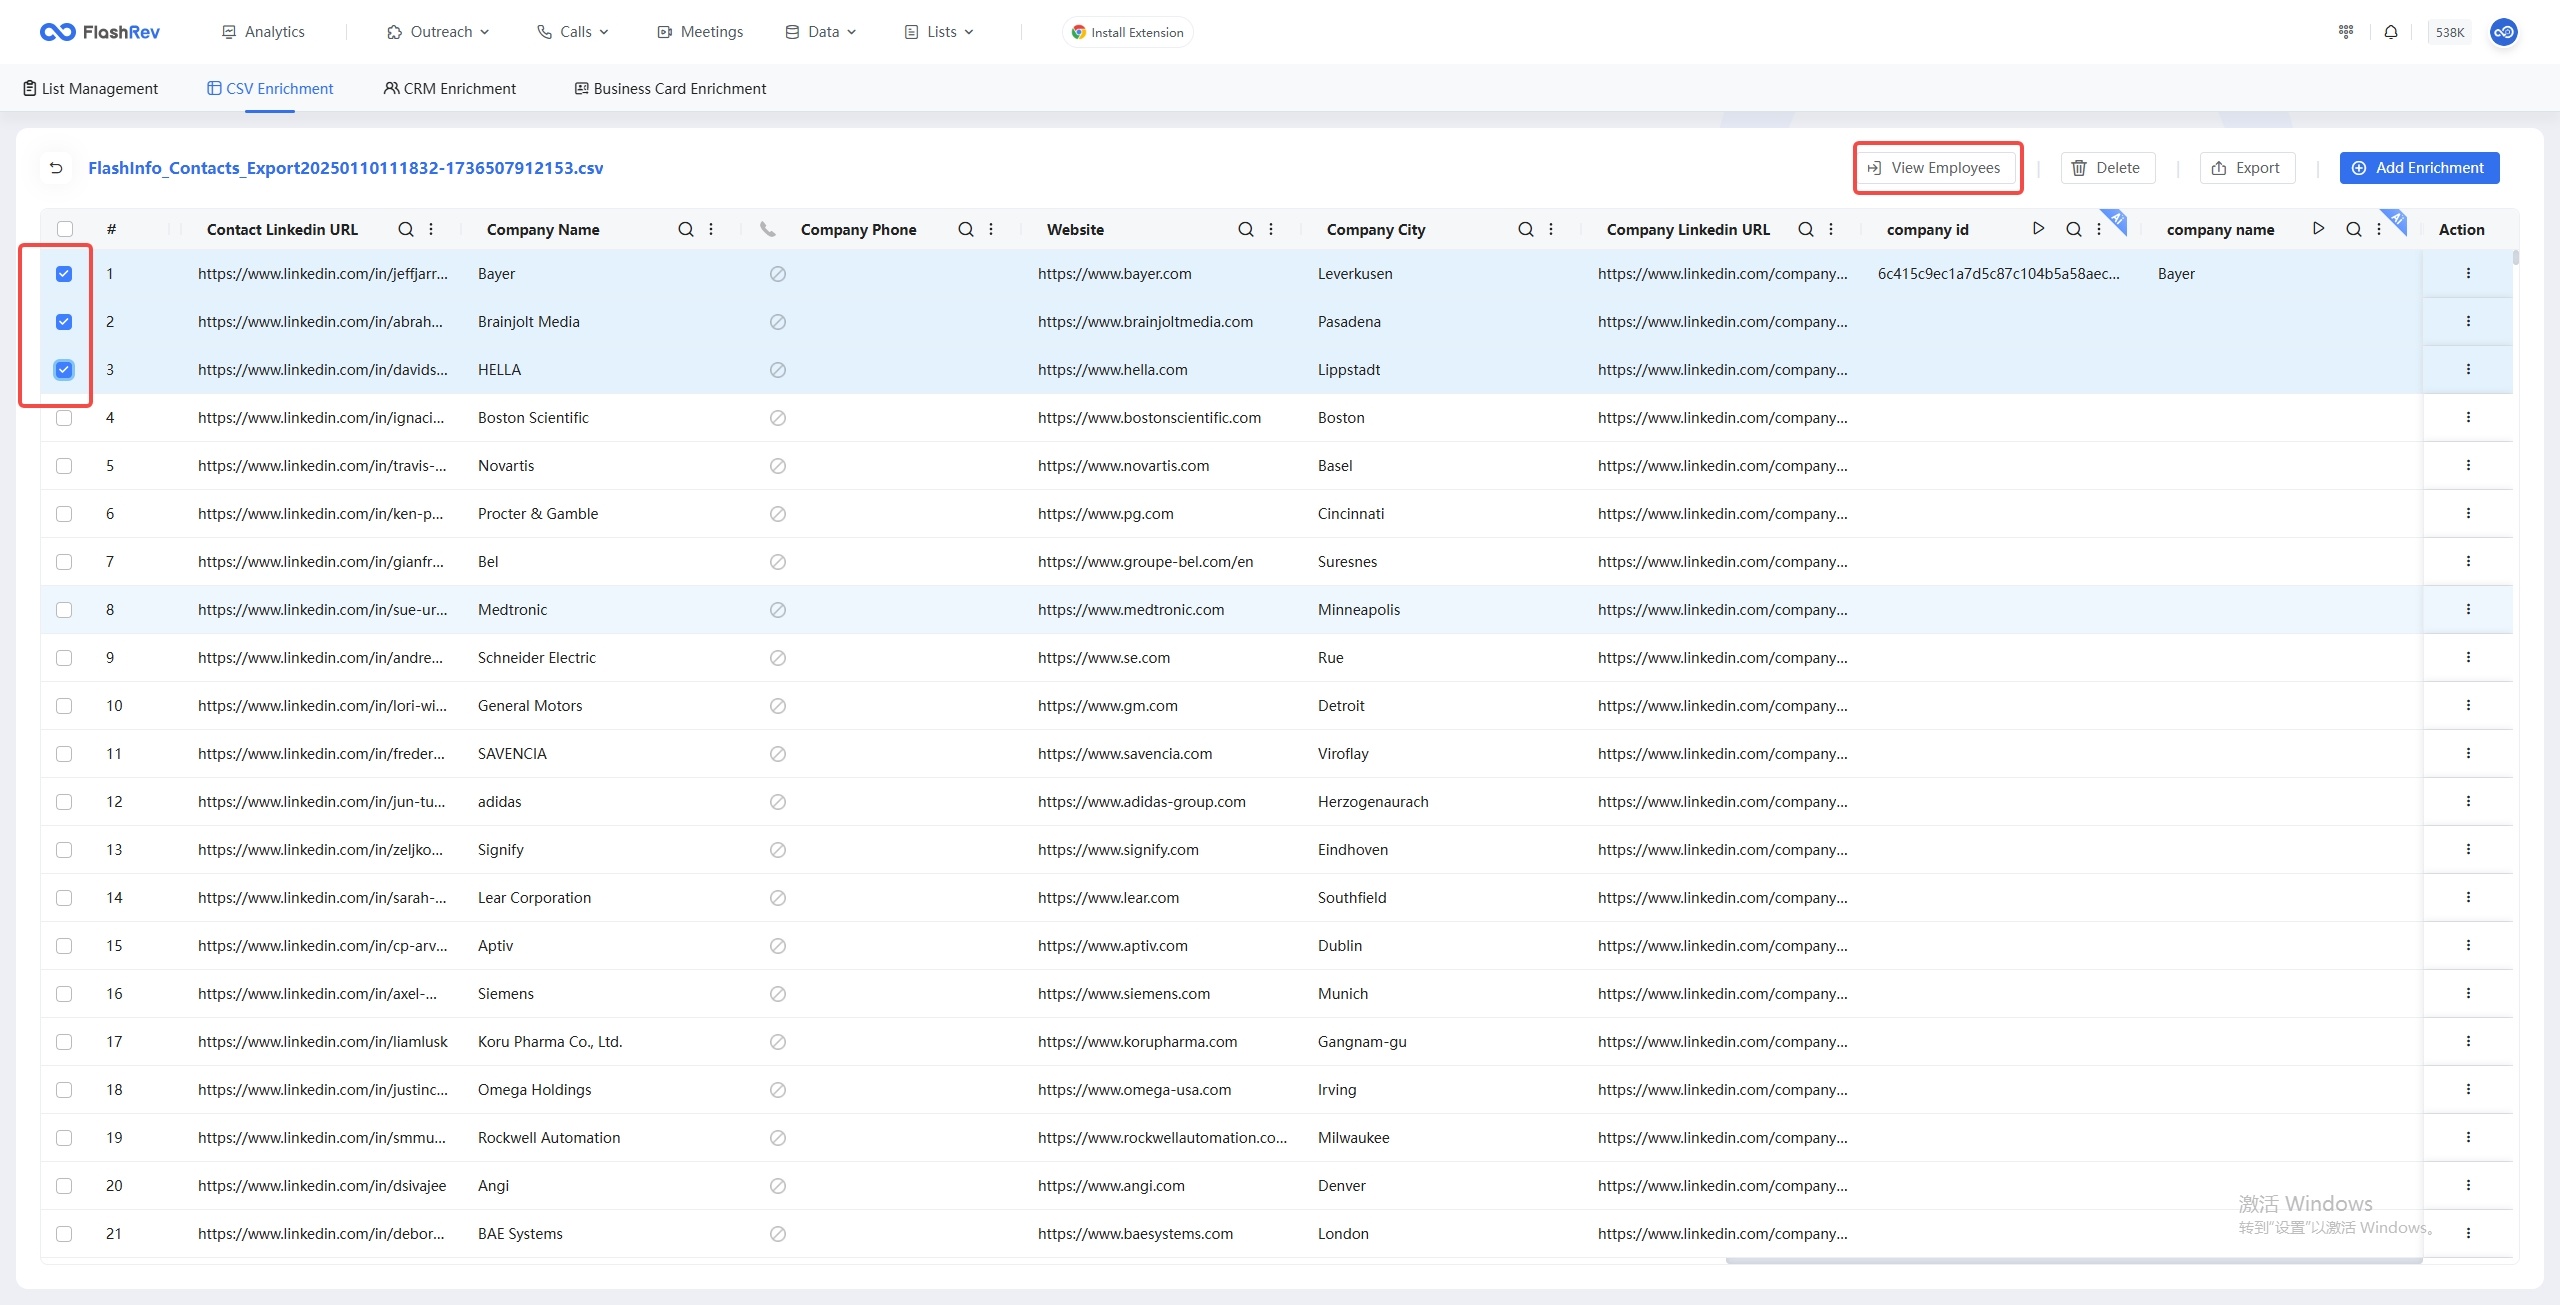2560x1305 pixels.
Task: Search the Company Name column
Action: point(686,229)
